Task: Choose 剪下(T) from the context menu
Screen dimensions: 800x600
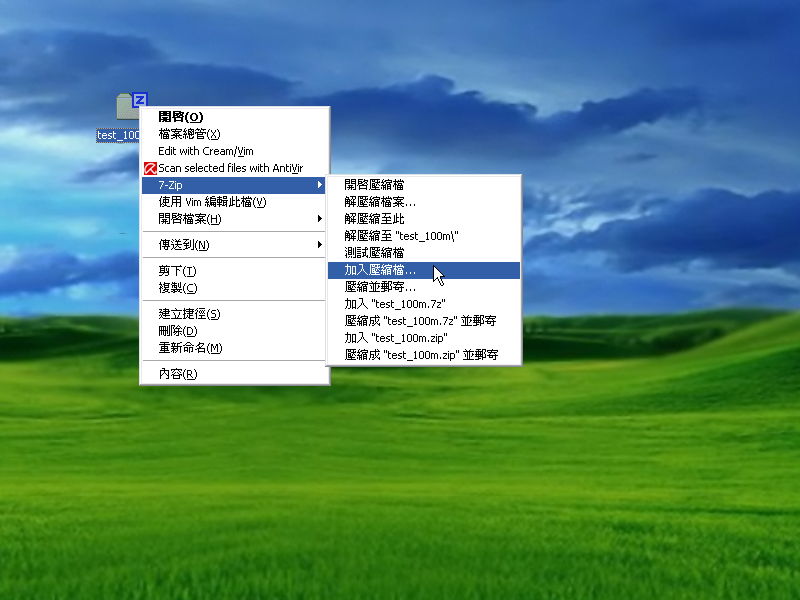Action: (235, 271)
